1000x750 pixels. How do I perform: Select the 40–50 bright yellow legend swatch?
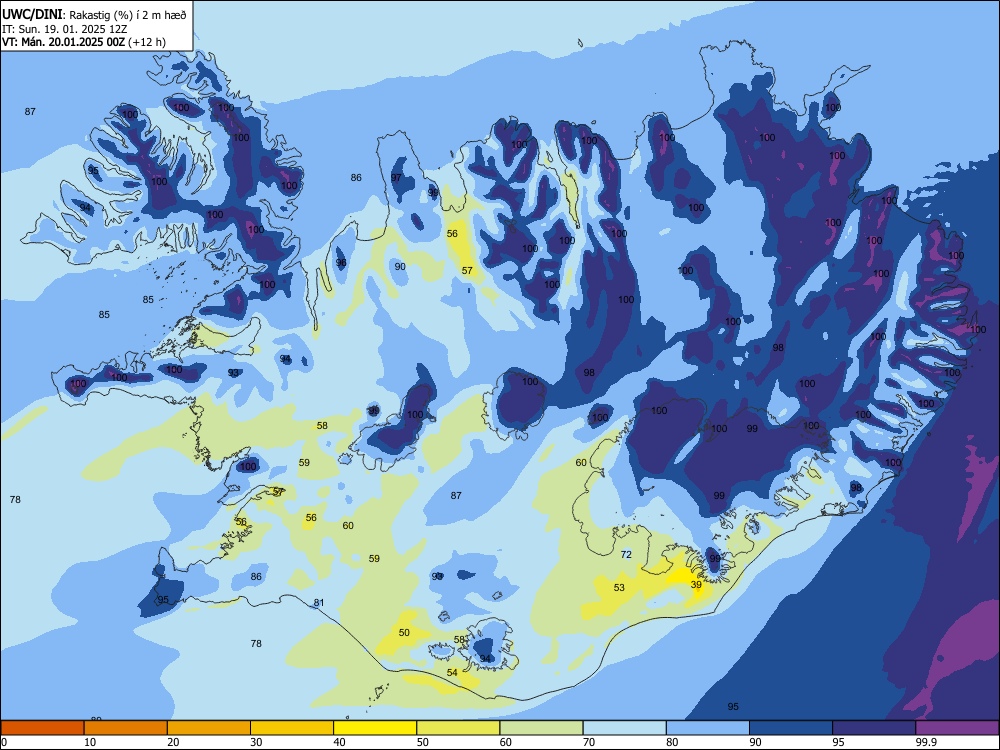[x=375, y=728]
